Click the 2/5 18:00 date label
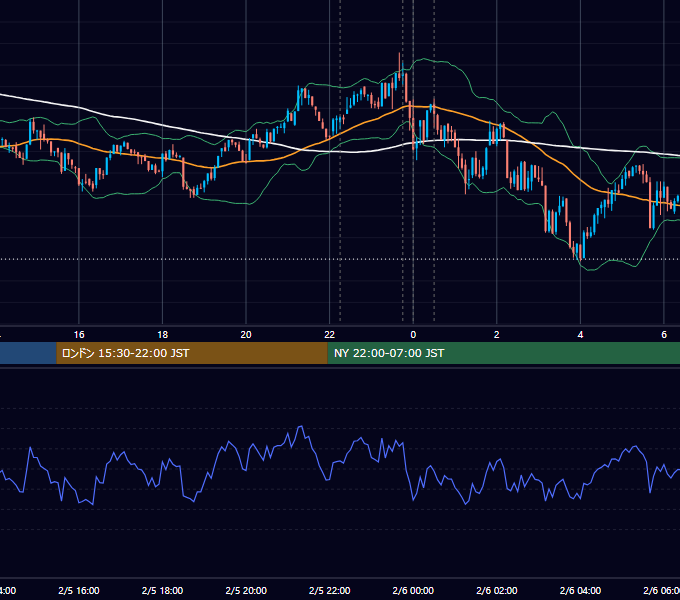Image resolution: width=680 pixels, height=600 pixels. 163,591
